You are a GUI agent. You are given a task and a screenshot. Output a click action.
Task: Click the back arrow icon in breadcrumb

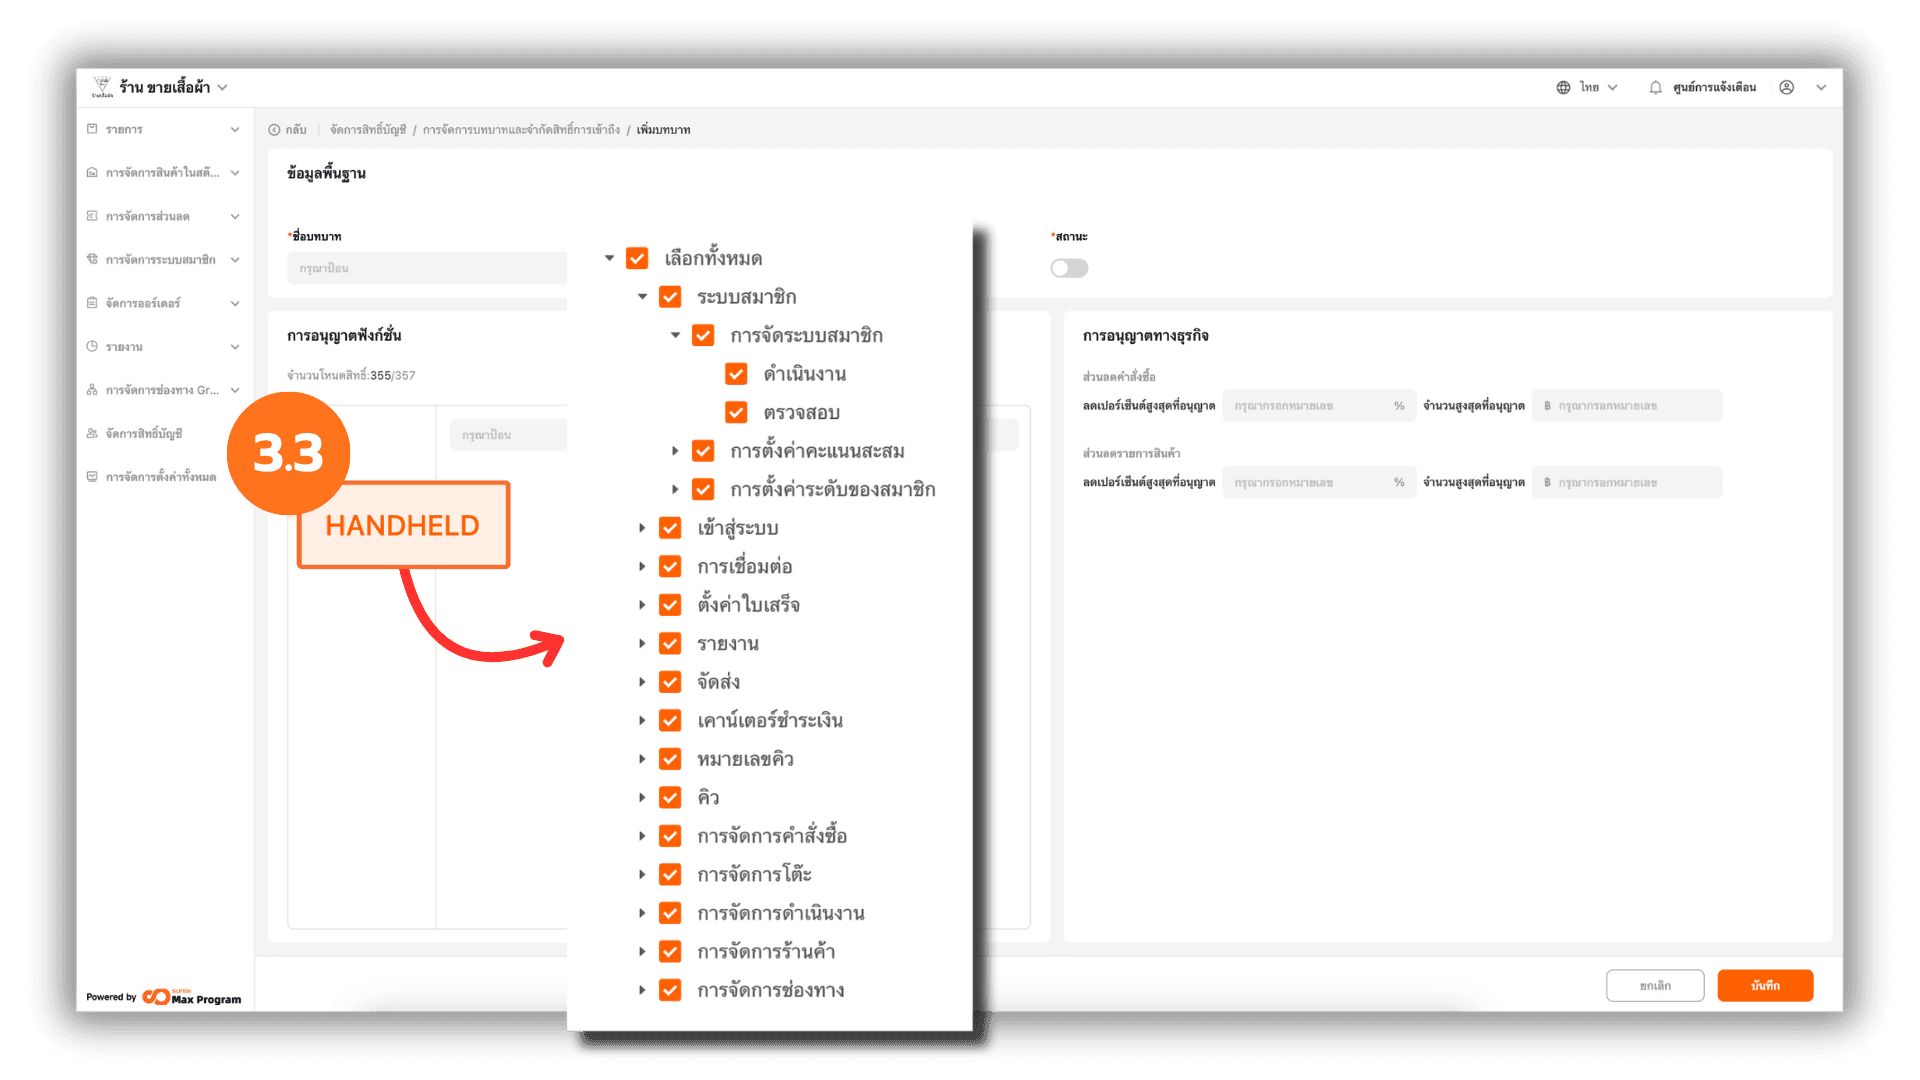(x=274, y=130)
